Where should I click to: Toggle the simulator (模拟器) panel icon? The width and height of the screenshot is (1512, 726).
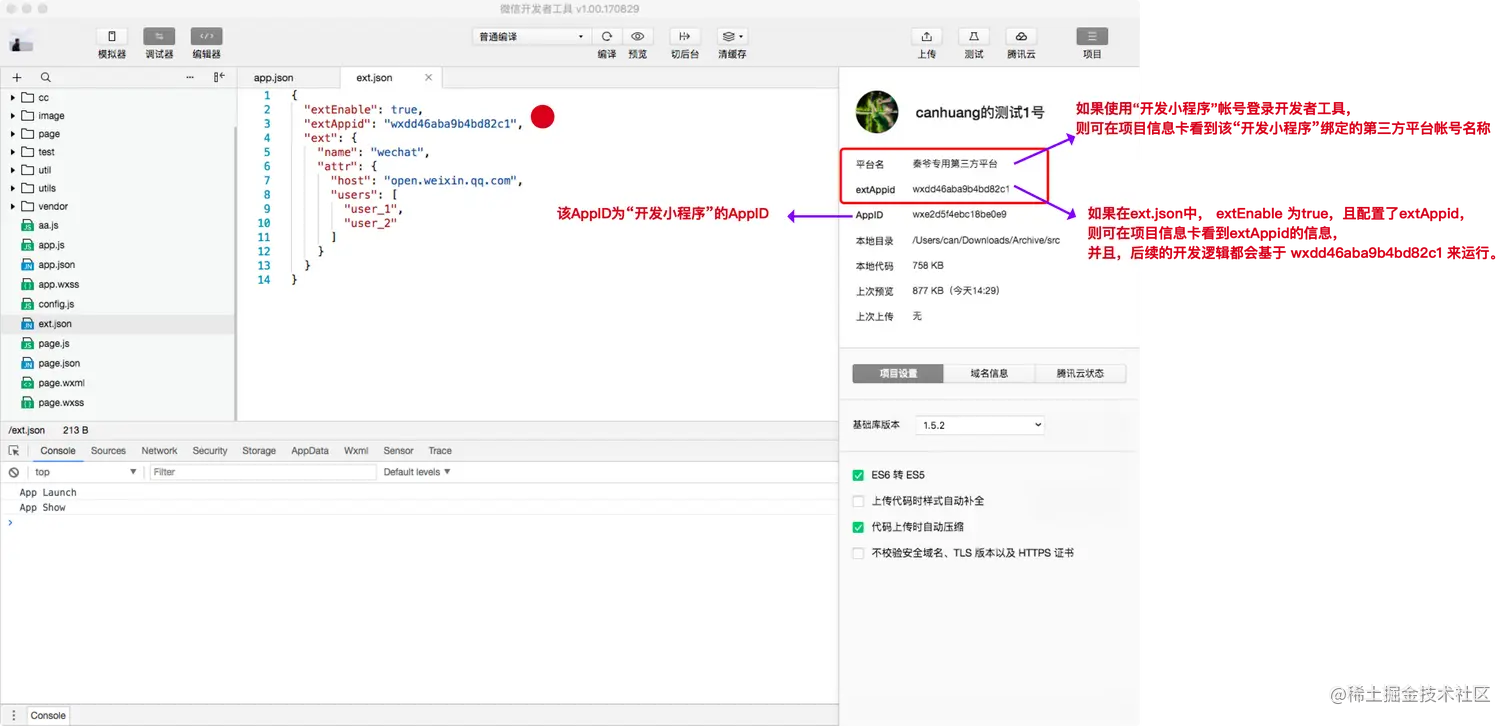pyautogui.click(x=112, y=36)
